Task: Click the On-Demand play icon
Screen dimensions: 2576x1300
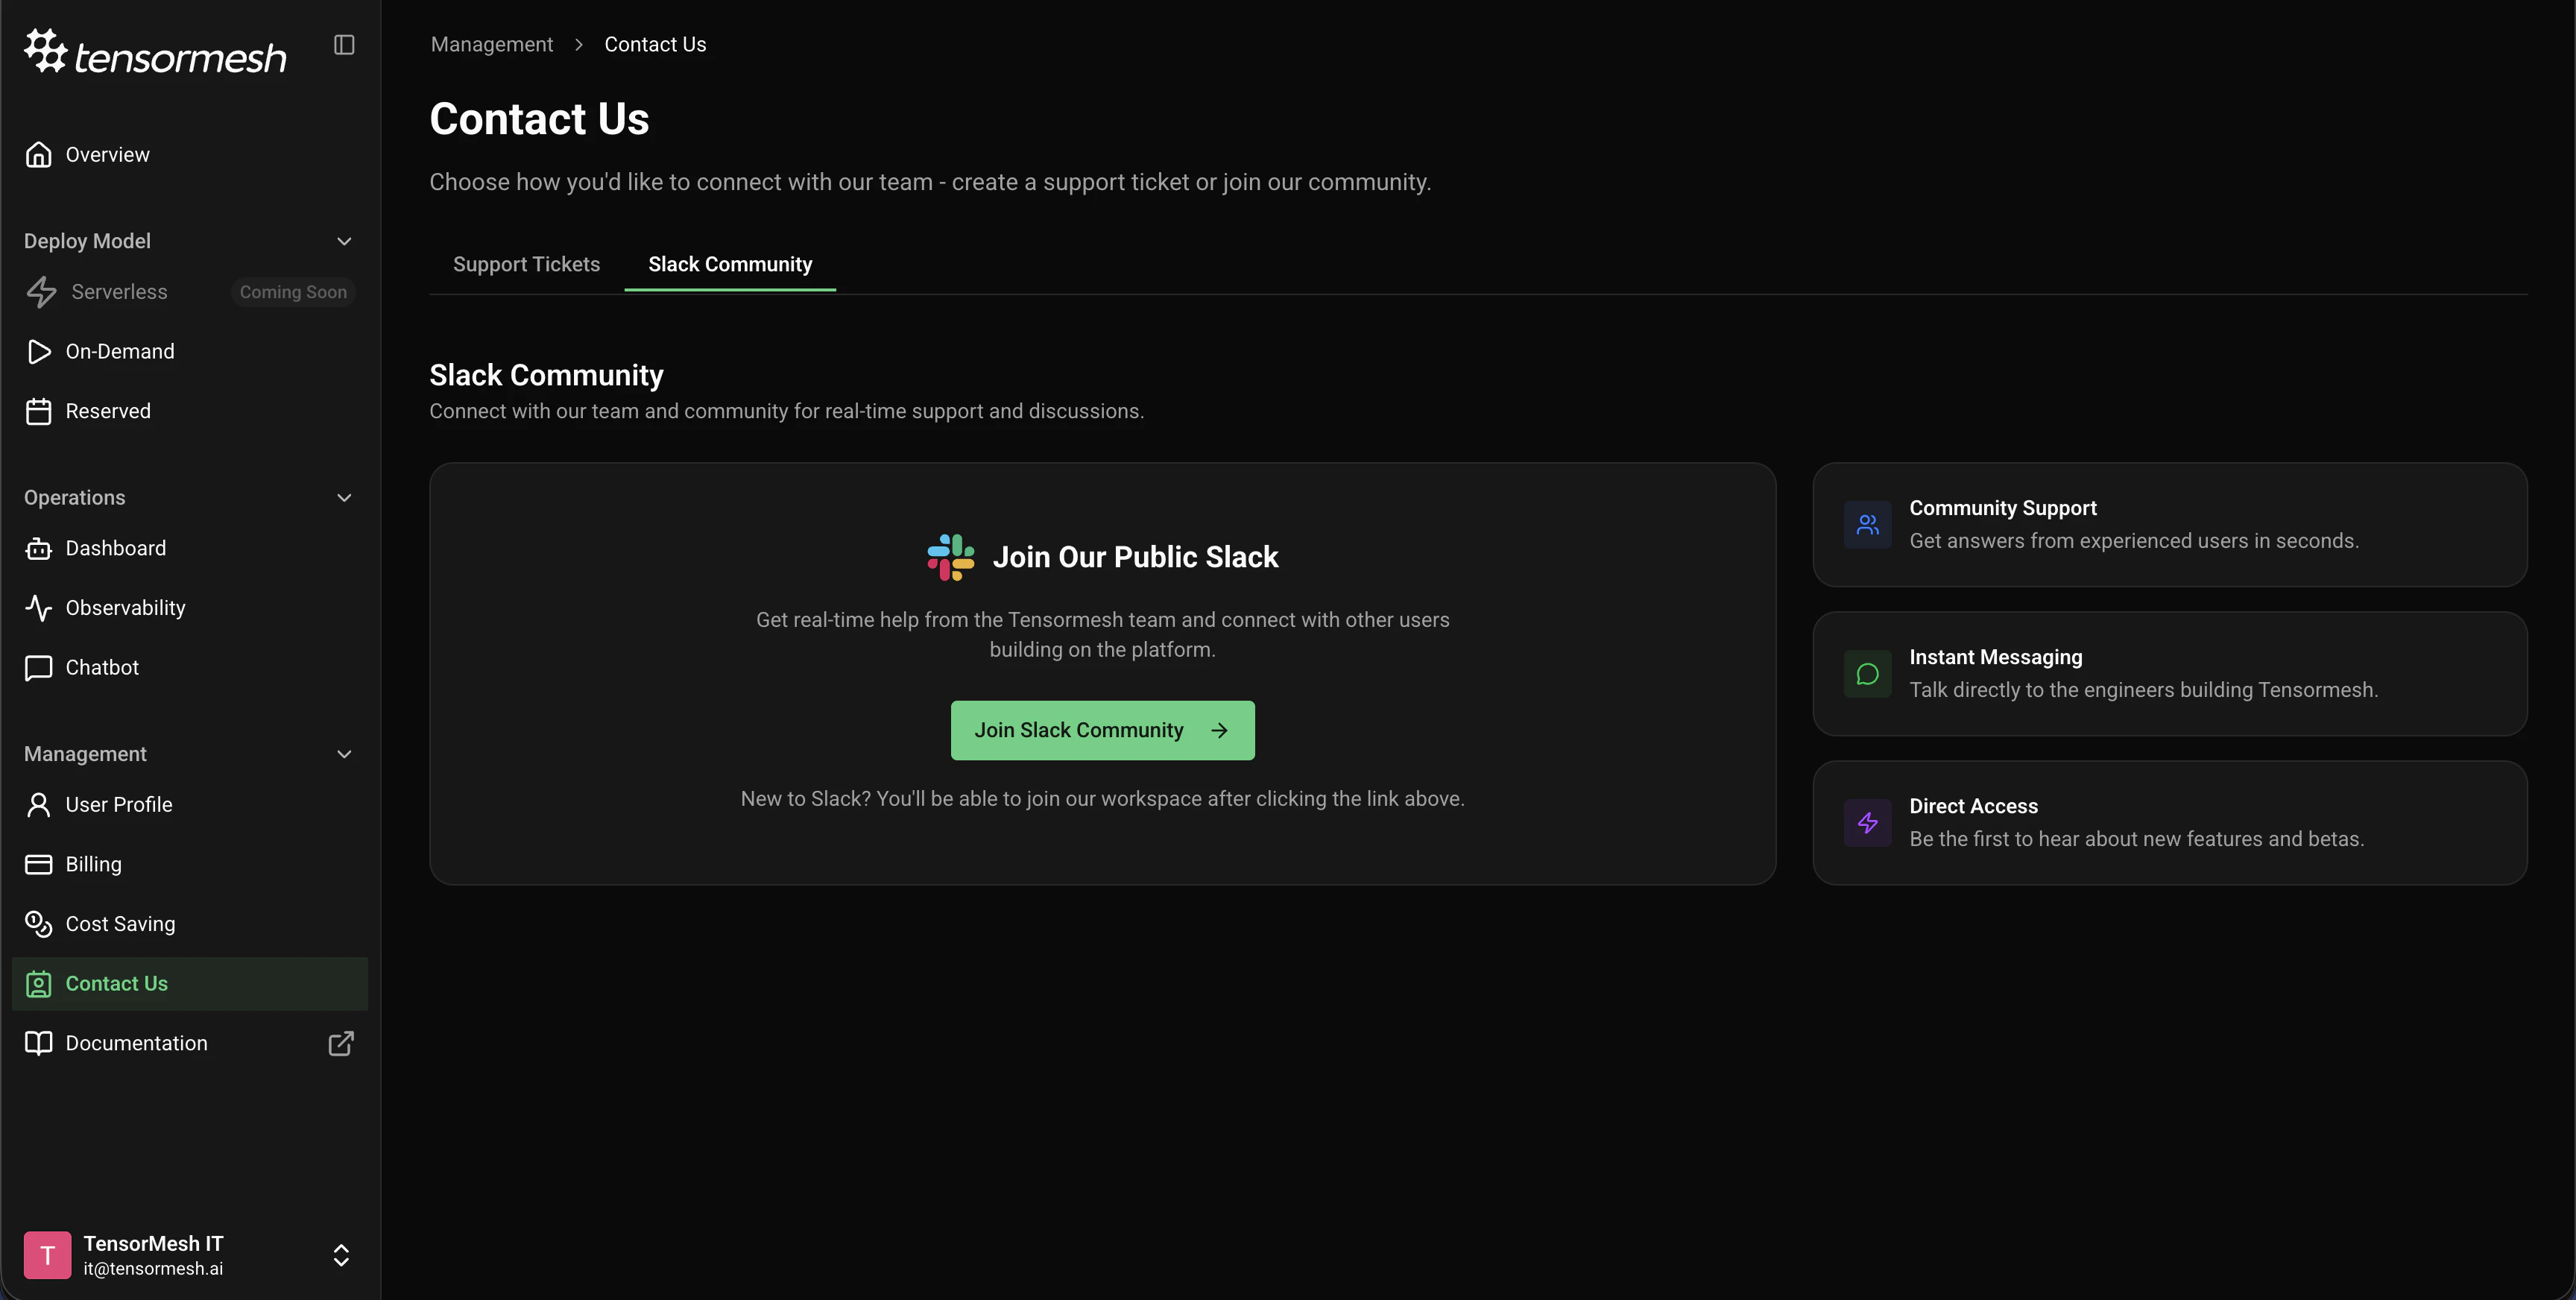Action: tap(39, 352)
